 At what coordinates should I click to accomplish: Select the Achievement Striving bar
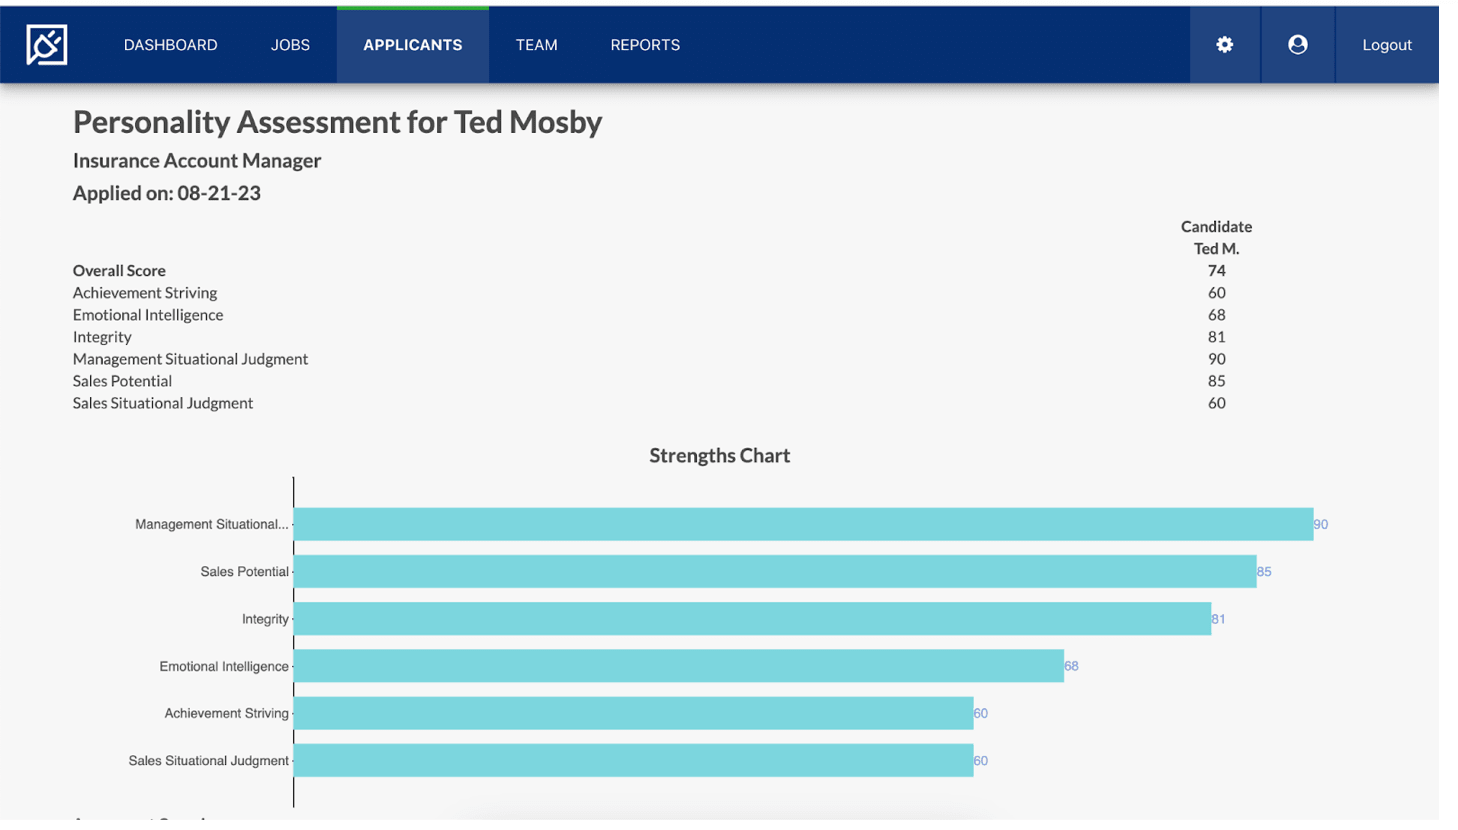[632, 713]
